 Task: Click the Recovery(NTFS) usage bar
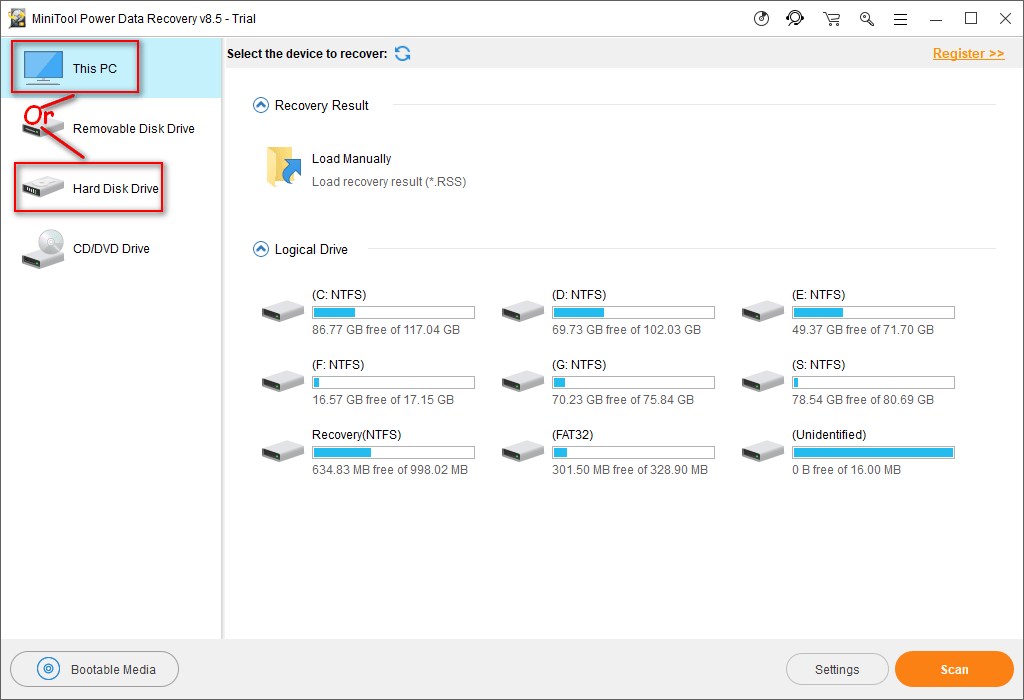pyautogui.click(x=393, y=453)
